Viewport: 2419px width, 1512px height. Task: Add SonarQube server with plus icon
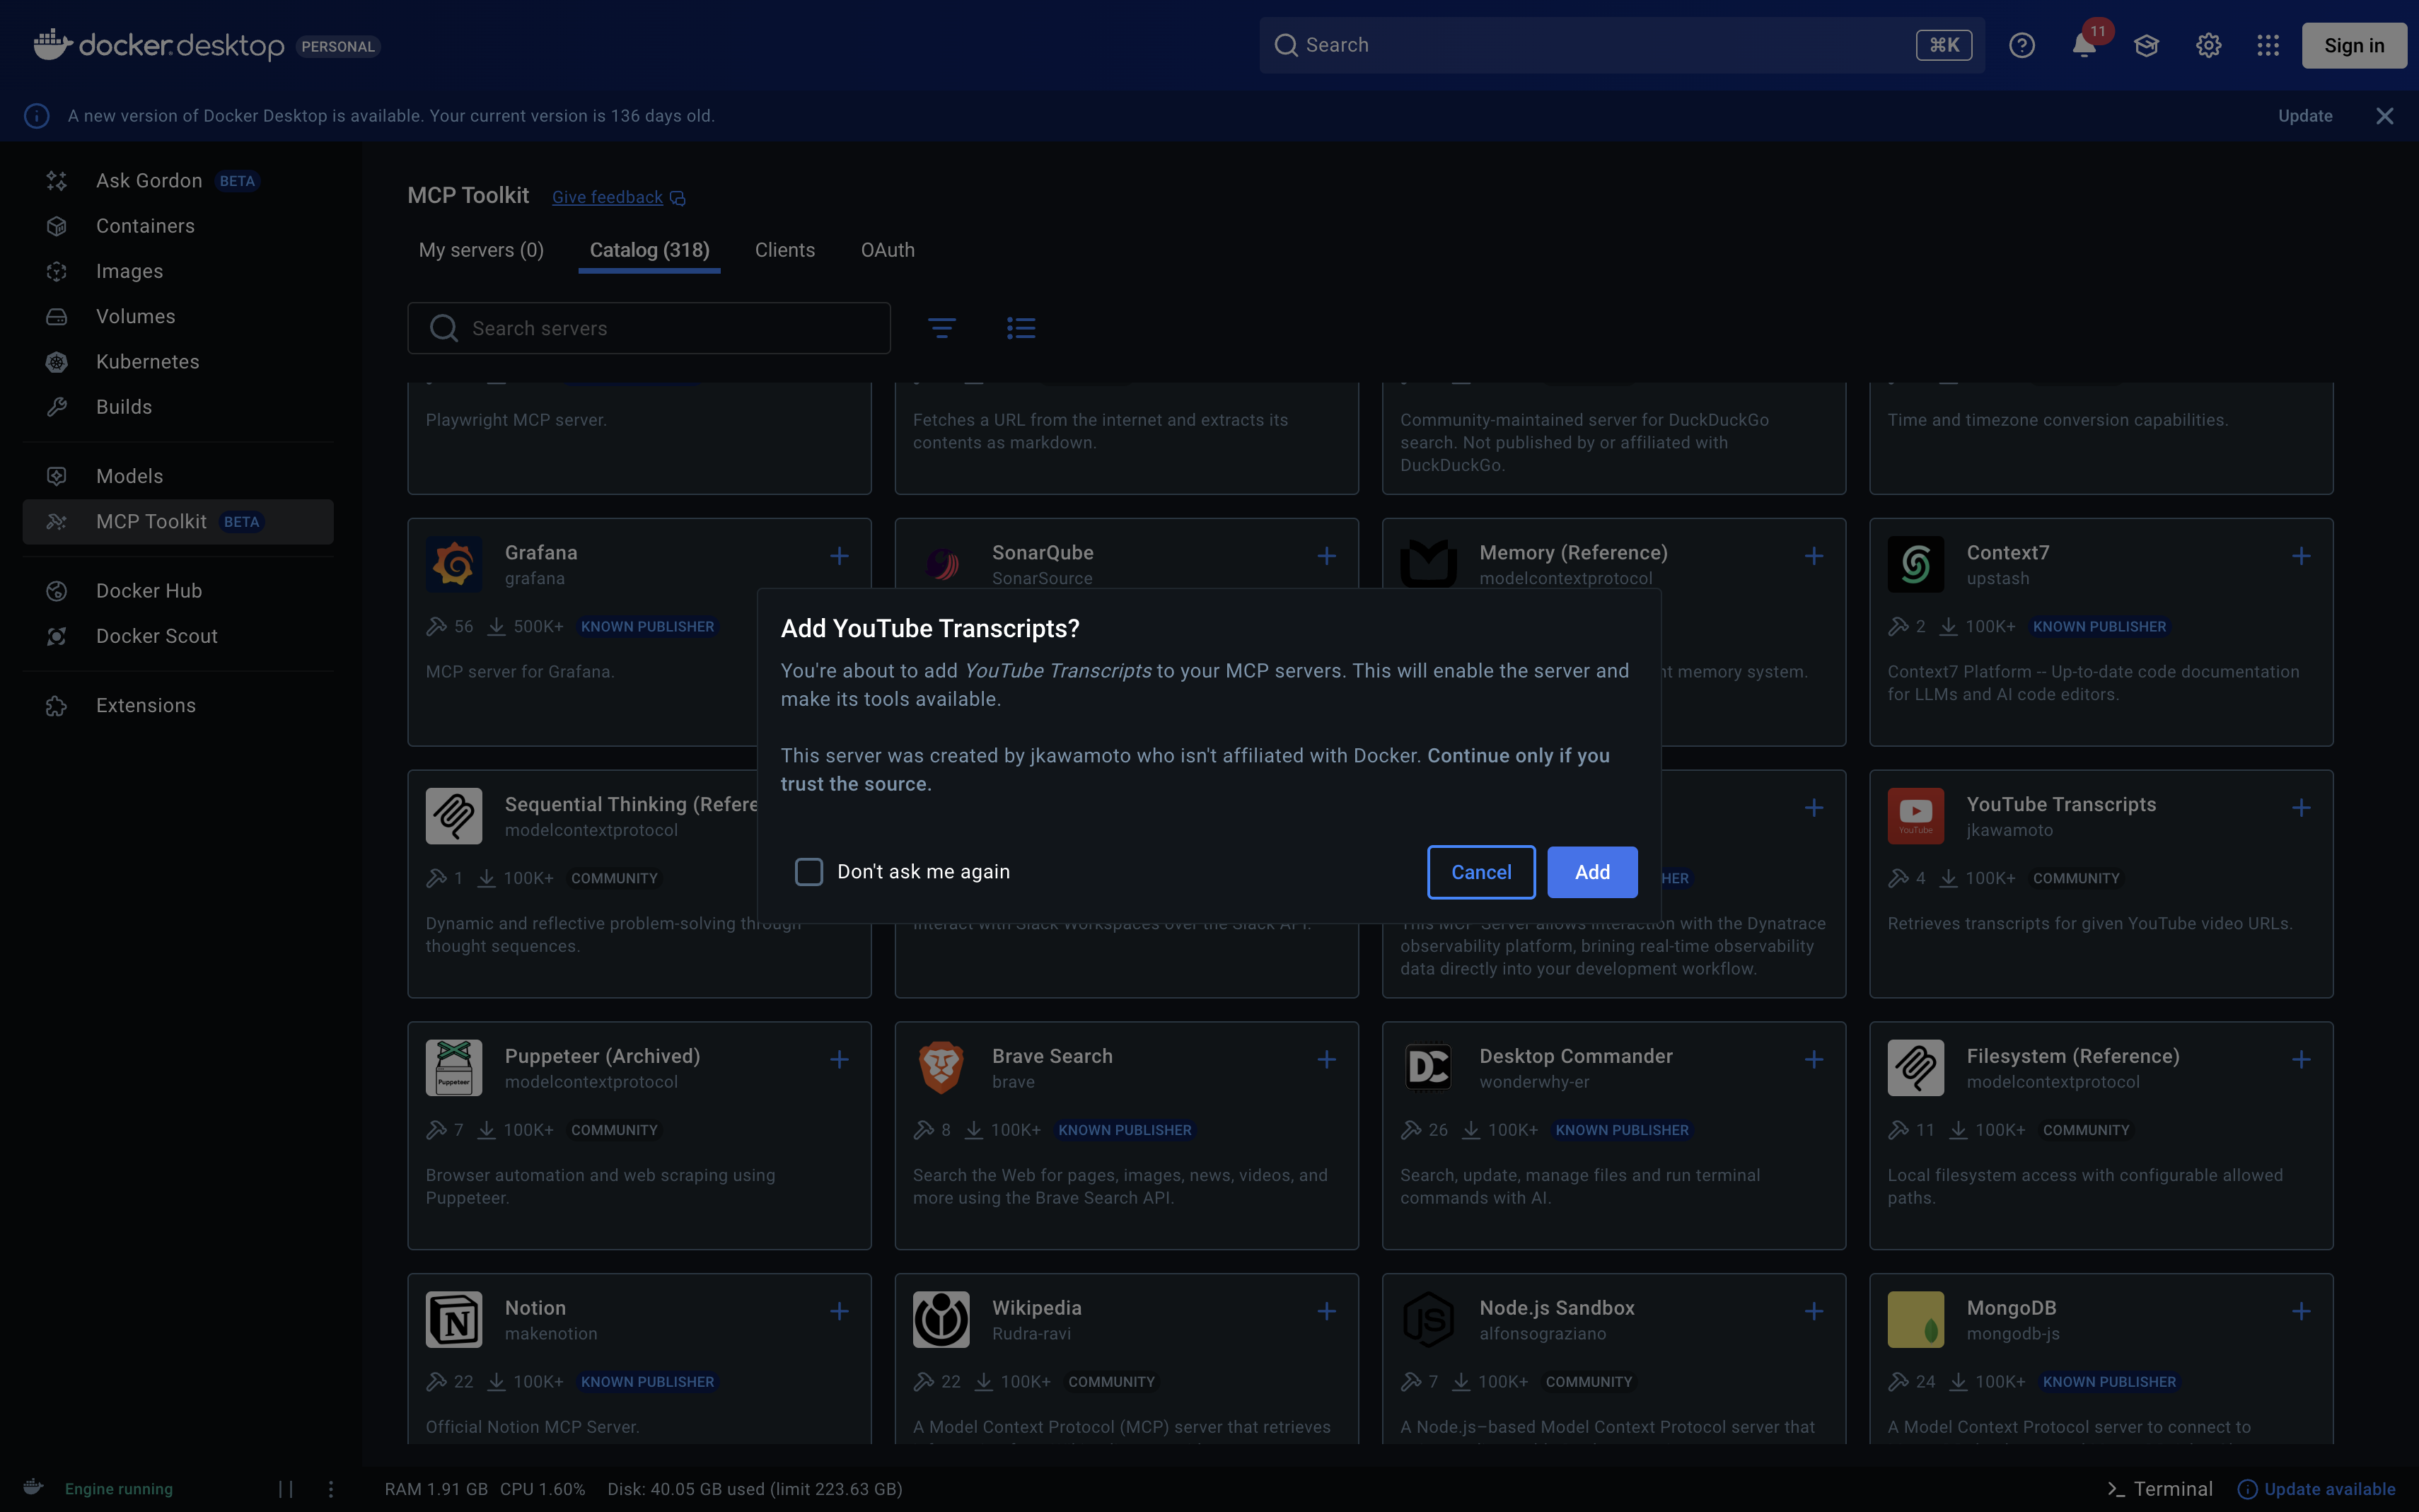[x=1326, y=556]
